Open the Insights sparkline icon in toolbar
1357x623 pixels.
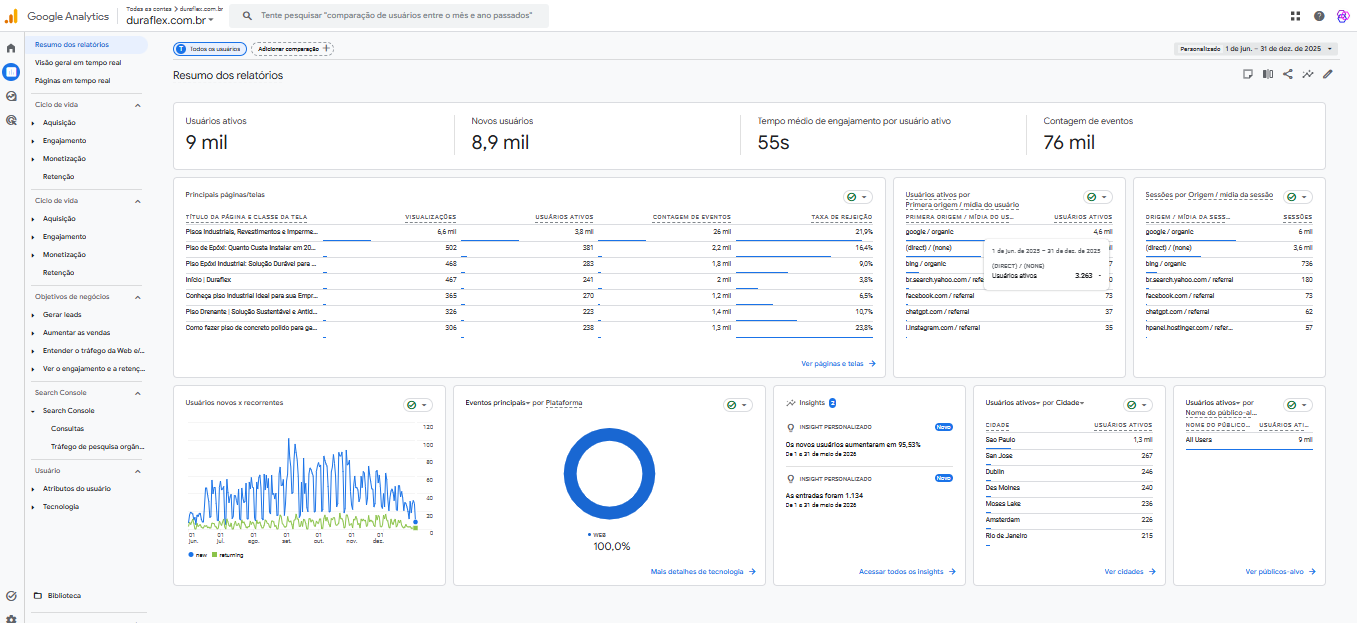(x=1308, y=74)
